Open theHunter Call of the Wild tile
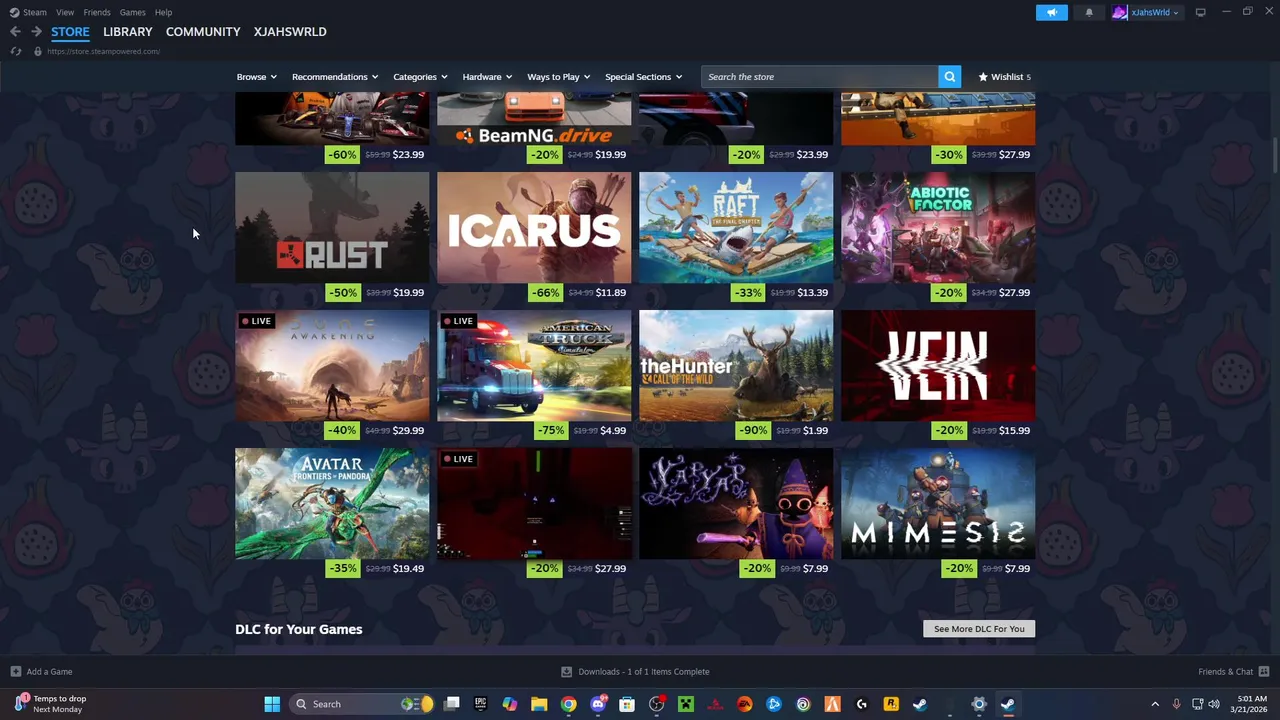Screen dimensions: 1280x720 click(736, 365)
